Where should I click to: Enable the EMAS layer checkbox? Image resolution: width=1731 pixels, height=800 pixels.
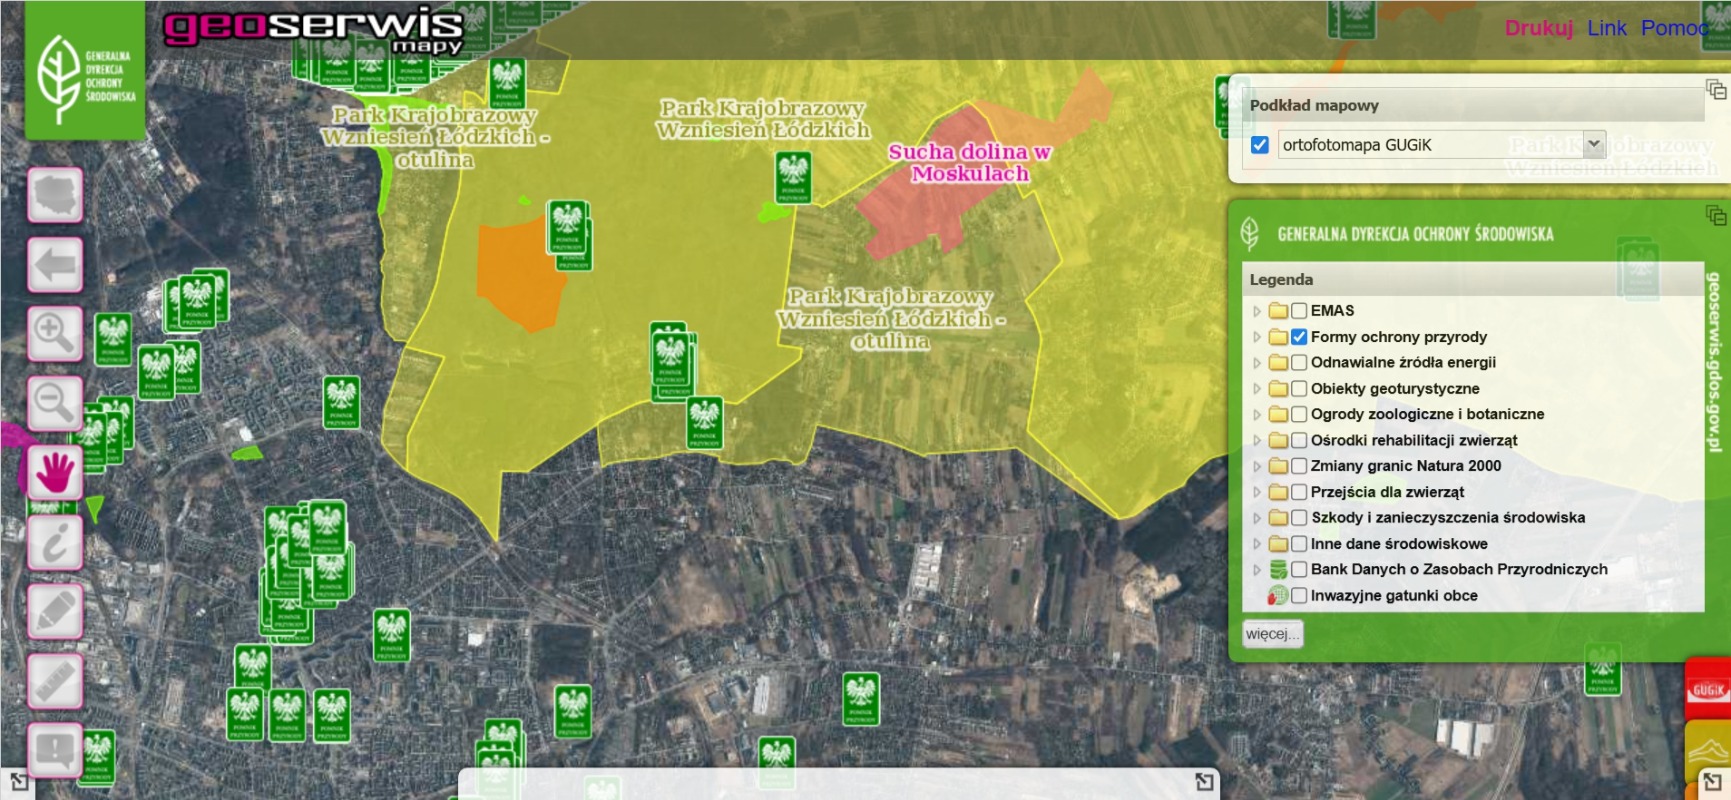(1299, 311)
